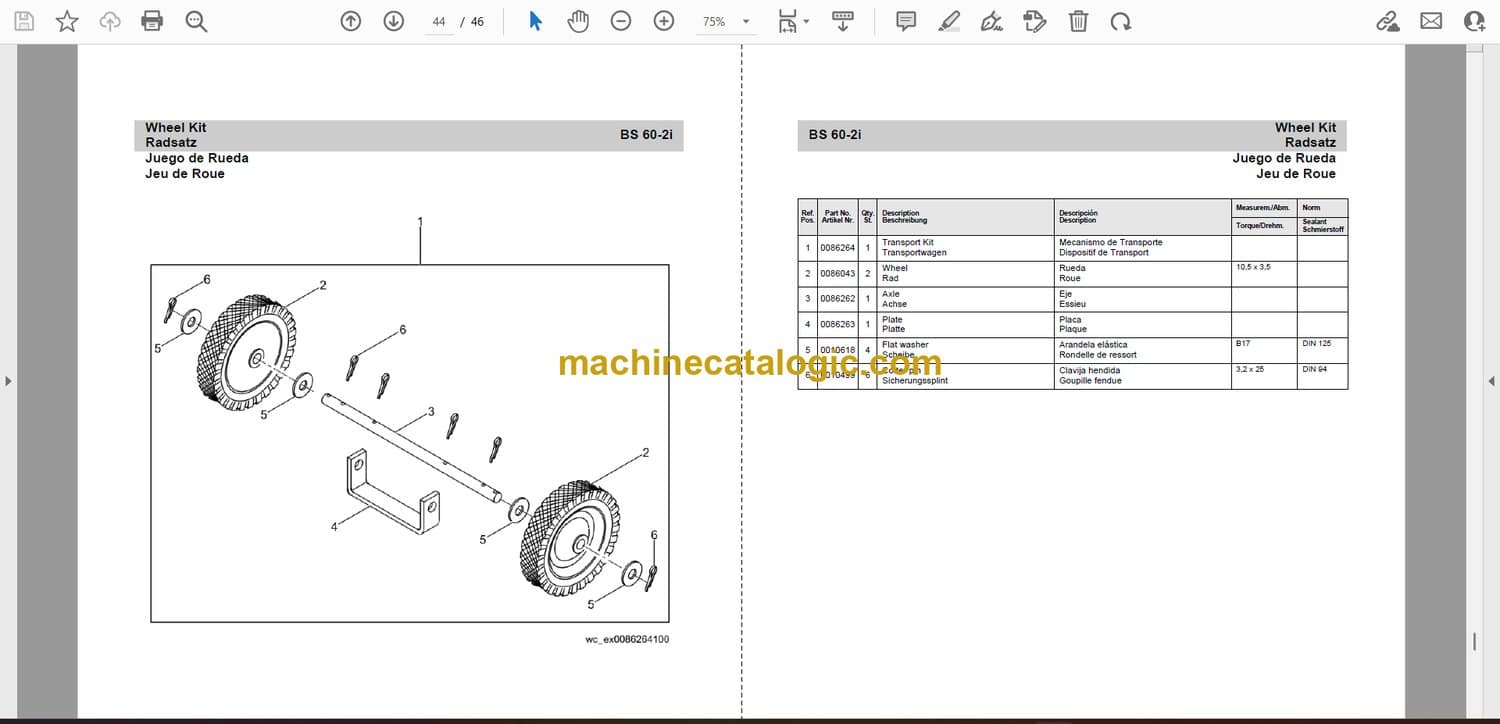This screenshot has width=1500, height=724.
Task: Click the "B17" measurement value
Action: coord(1243,343)
